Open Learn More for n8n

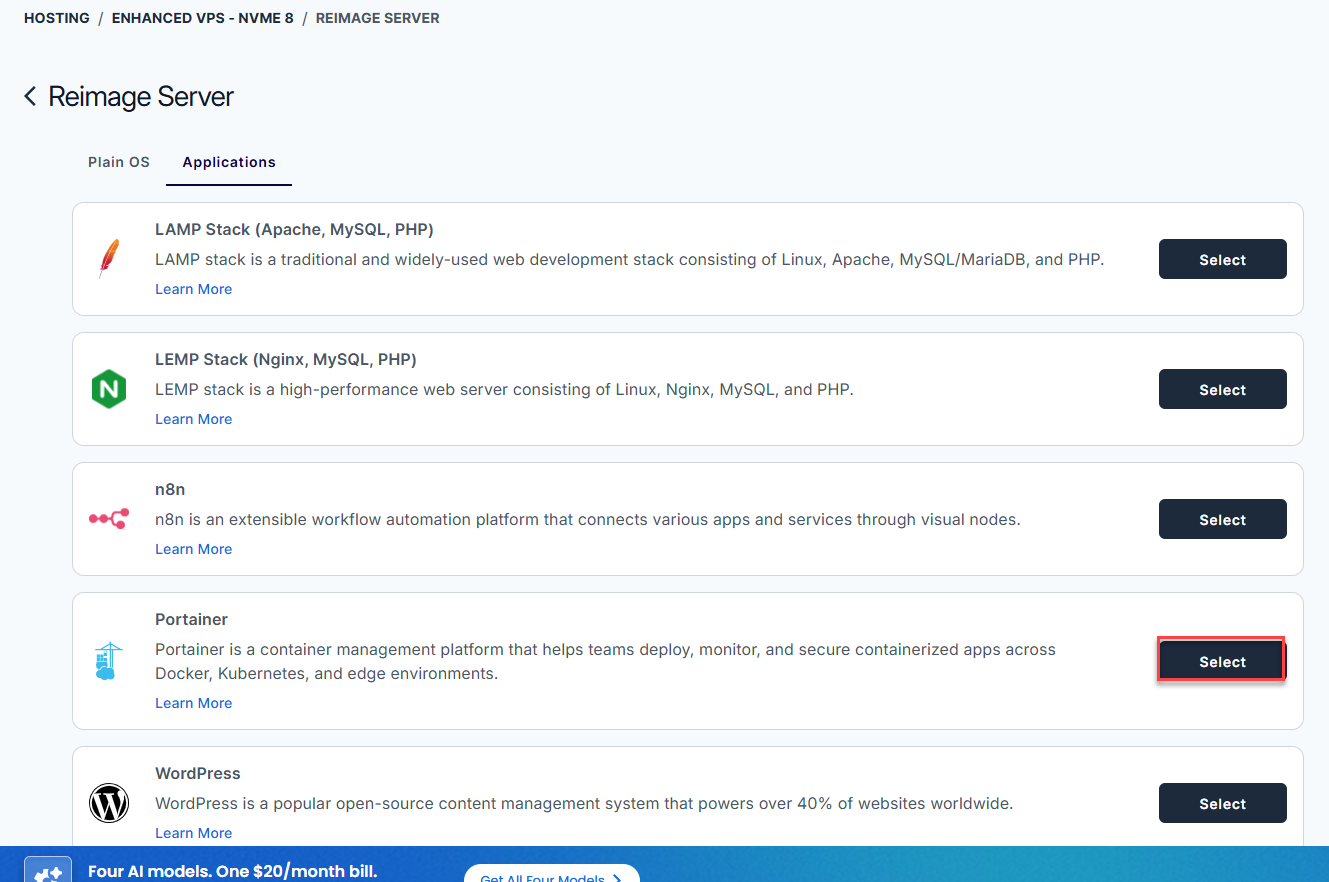tap(194, 549)
